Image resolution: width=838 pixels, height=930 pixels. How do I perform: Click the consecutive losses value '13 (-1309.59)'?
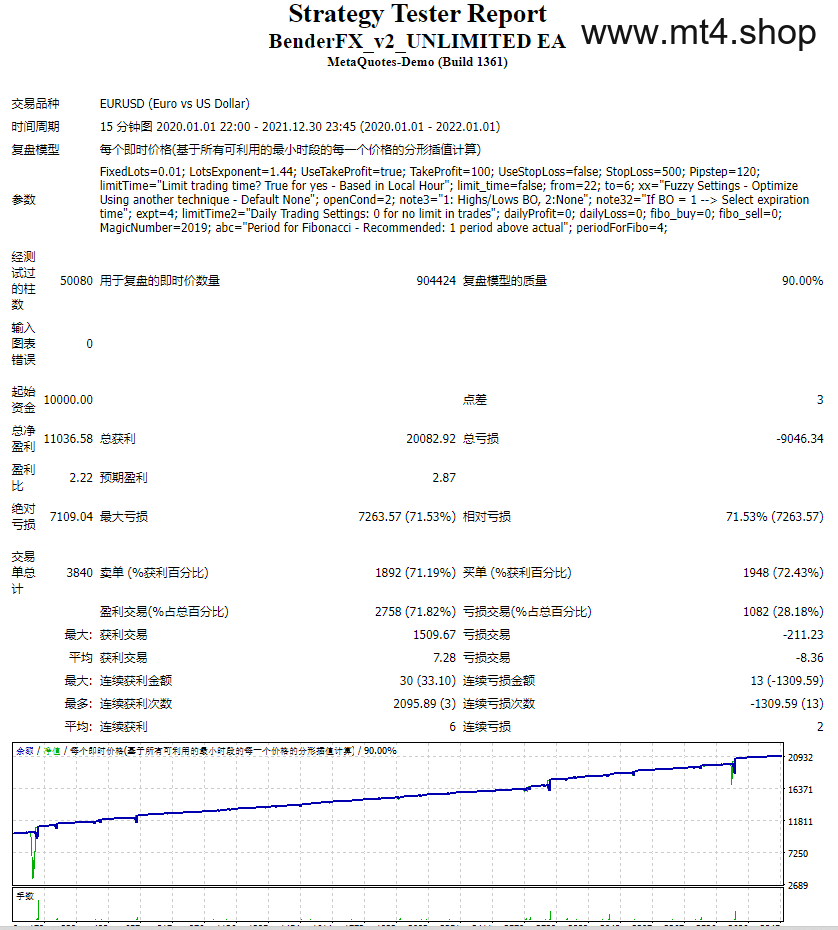coord(787,681)
